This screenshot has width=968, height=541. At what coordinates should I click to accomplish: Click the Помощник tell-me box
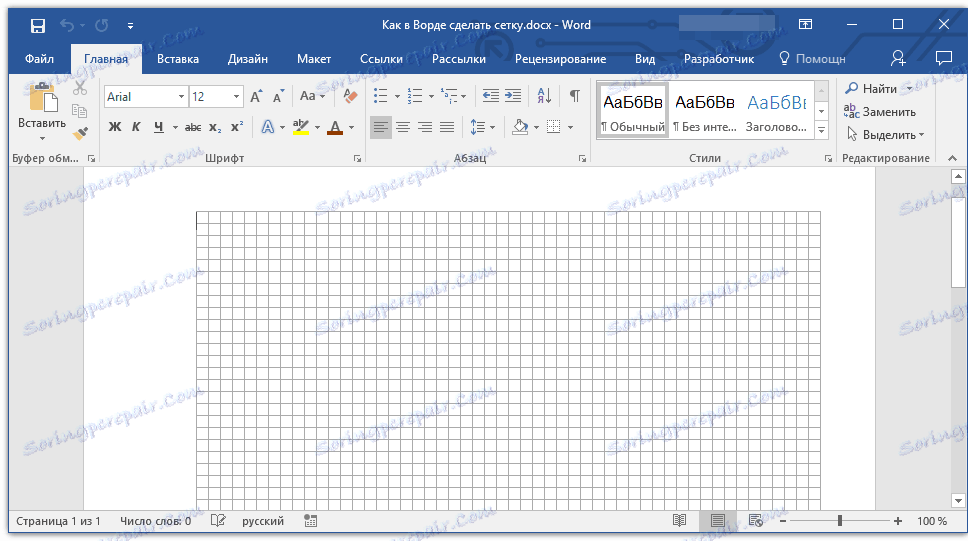(812, 59)
